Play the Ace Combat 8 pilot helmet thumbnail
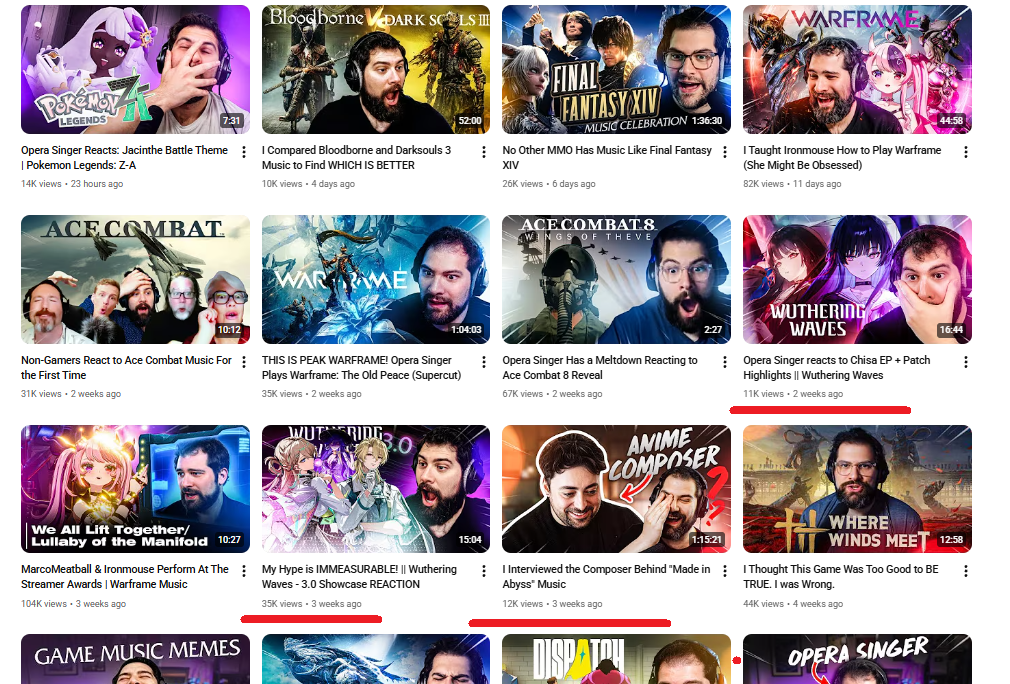 pyautogui.click(x=616, y=280)
